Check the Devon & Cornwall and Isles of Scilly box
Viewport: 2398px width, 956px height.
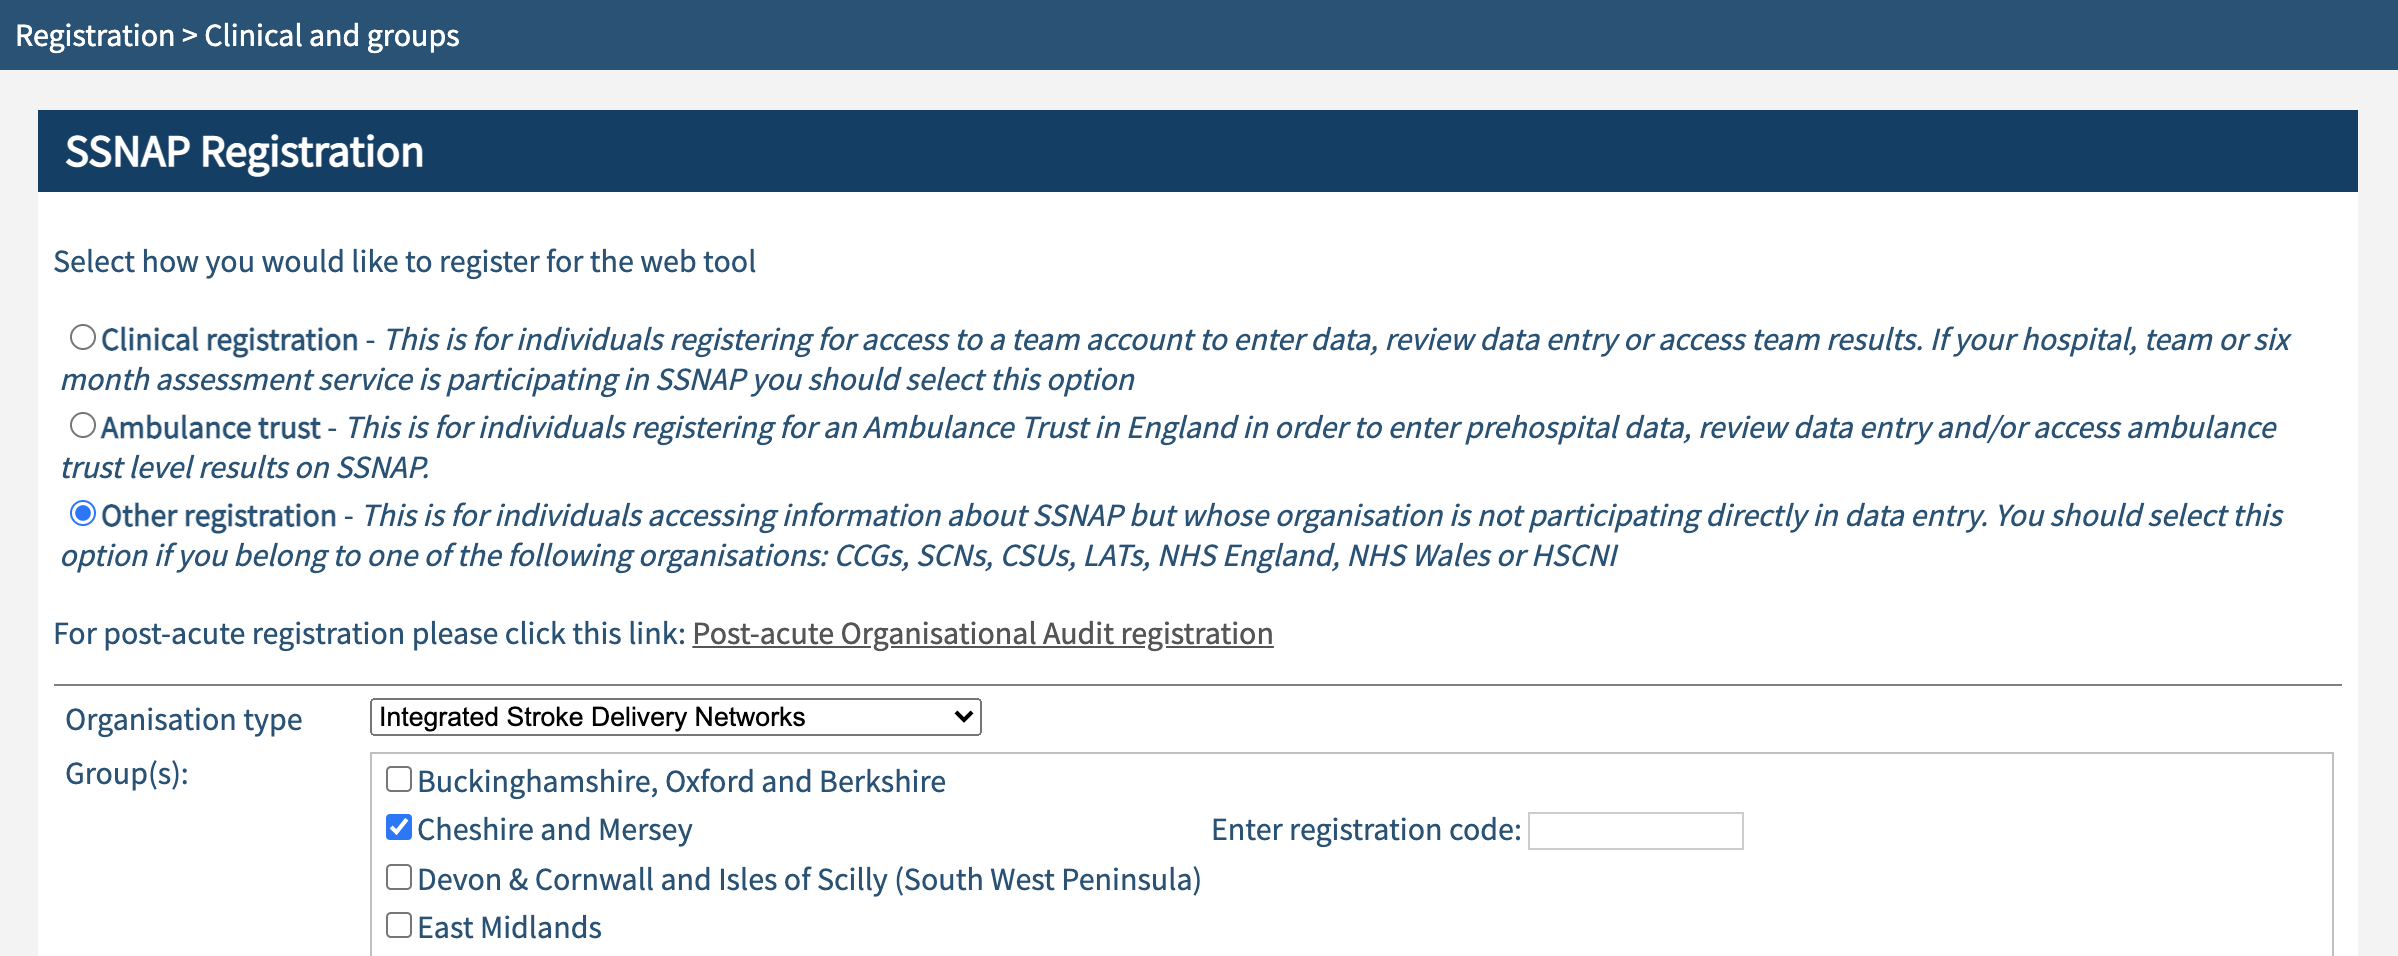tap(399, 877)
